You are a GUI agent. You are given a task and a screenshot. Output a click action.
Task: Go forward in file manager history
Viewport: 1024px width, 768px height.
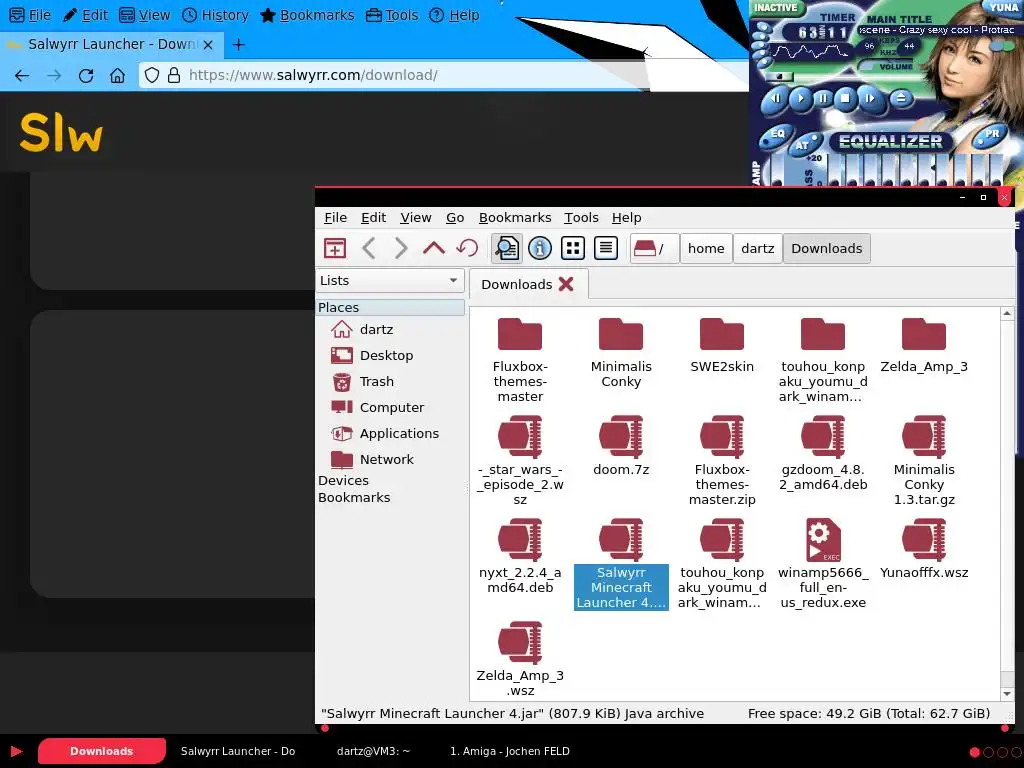tap(401, 248)
